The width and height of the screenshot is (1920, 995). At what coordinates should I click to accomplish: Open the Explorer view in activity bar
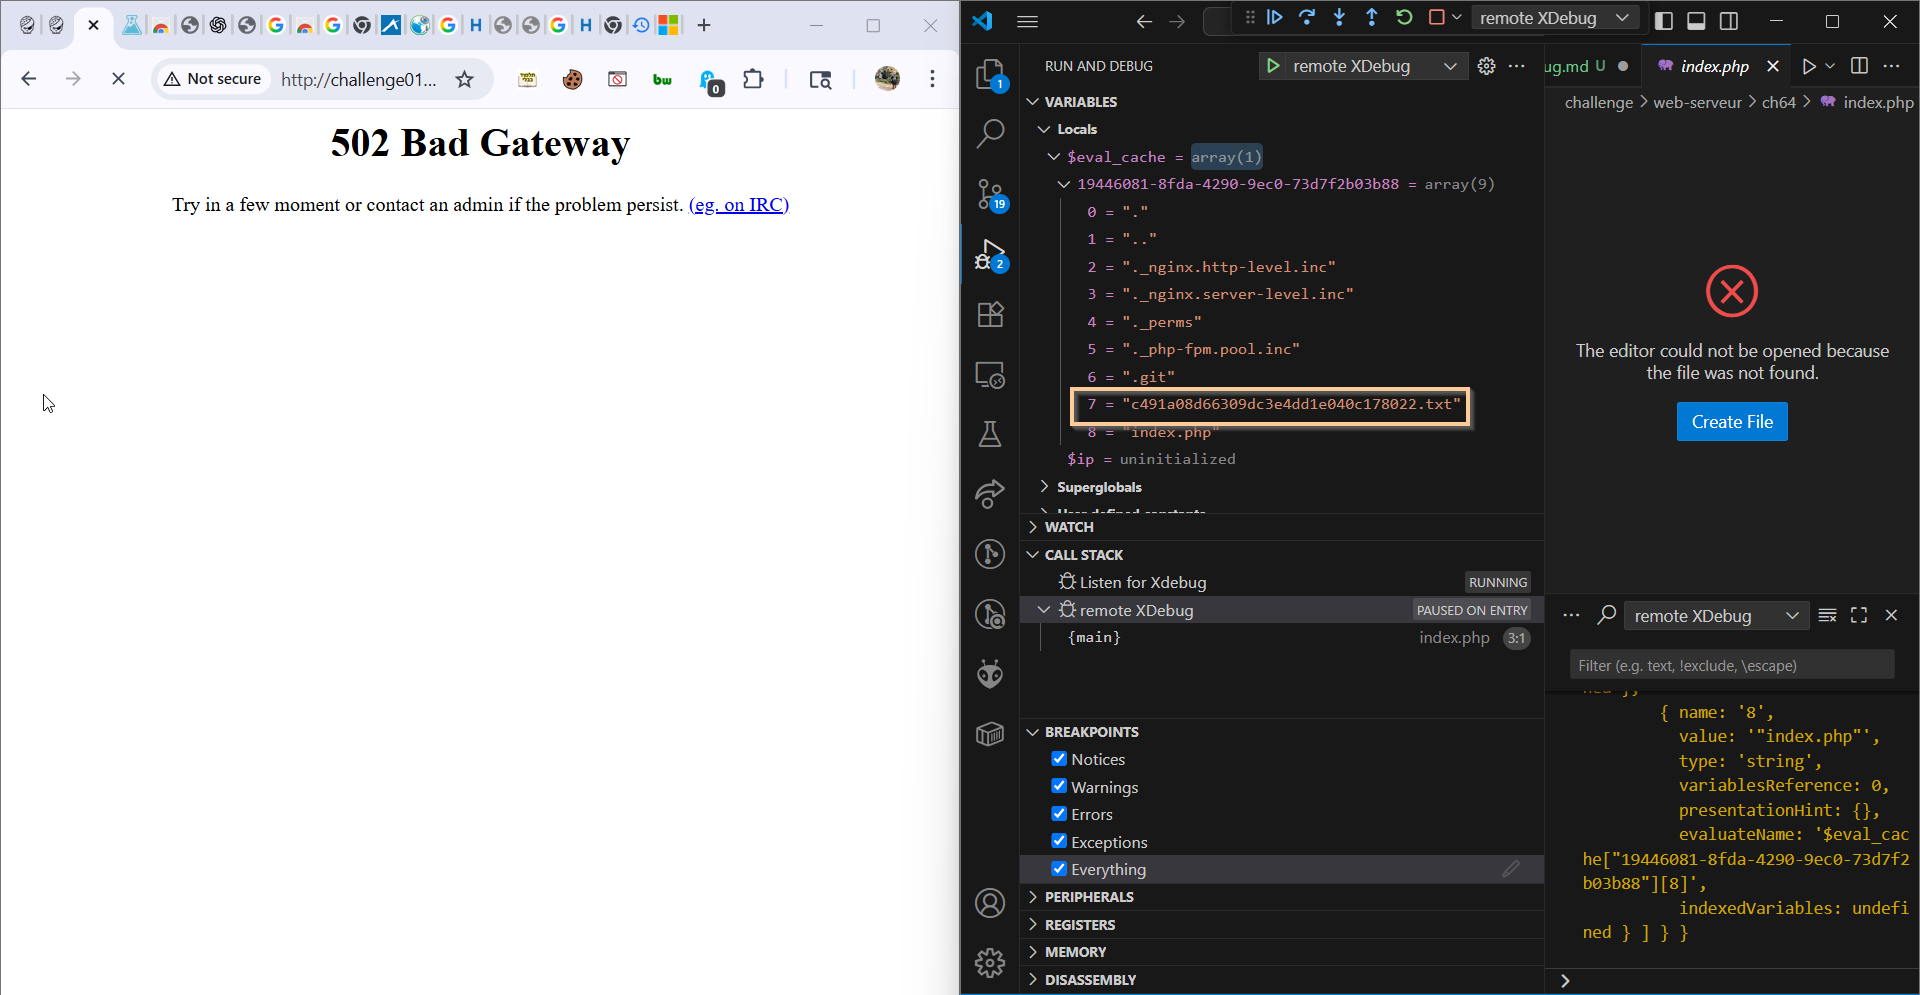990,74
